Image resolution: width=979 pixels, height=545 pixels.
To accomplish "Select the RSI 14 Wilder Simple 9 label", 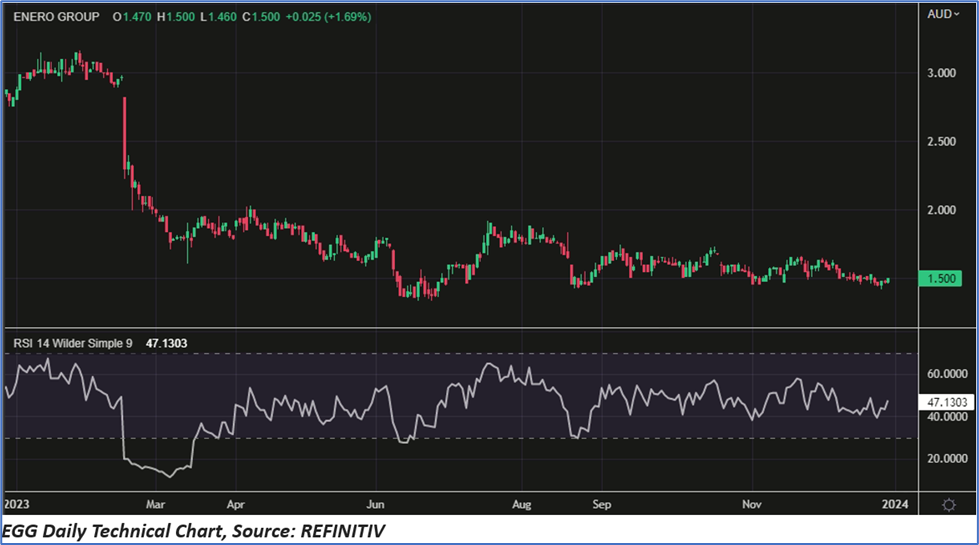I will (x=73, y=343).
